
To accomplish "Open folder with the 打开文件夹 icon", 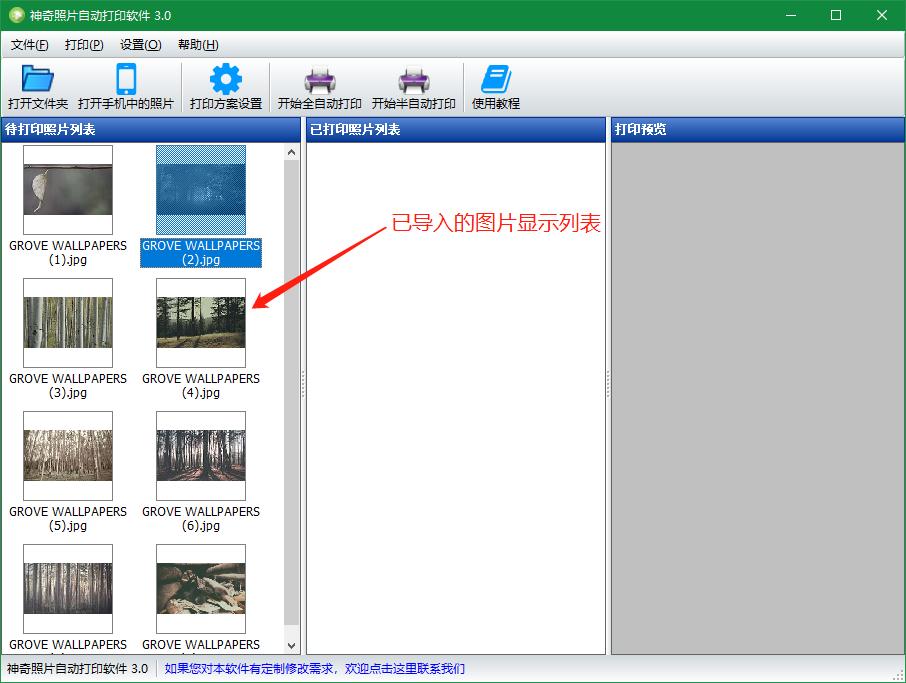I will pos(38,80).
